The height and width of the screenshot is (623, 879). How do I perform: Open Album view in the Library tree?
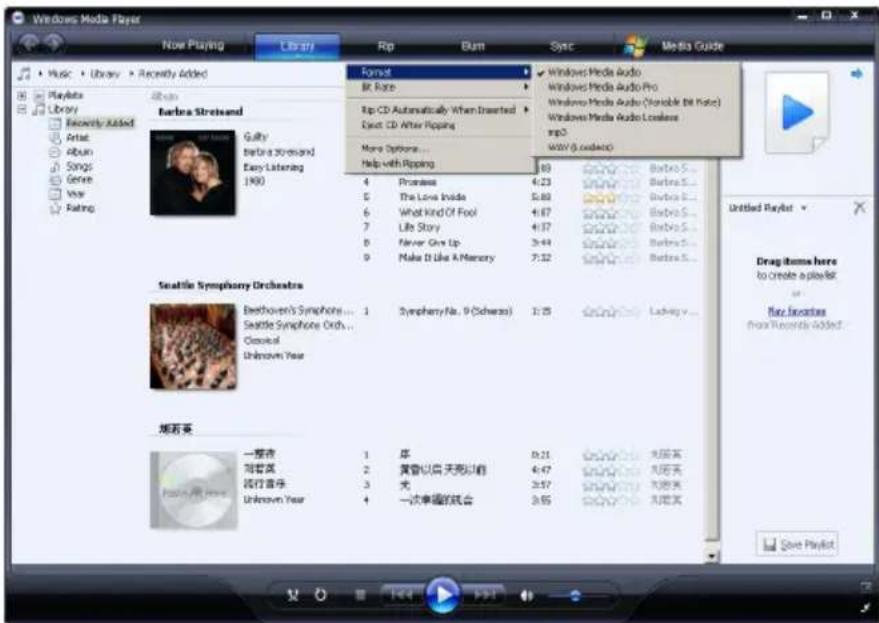coord(80,152)
